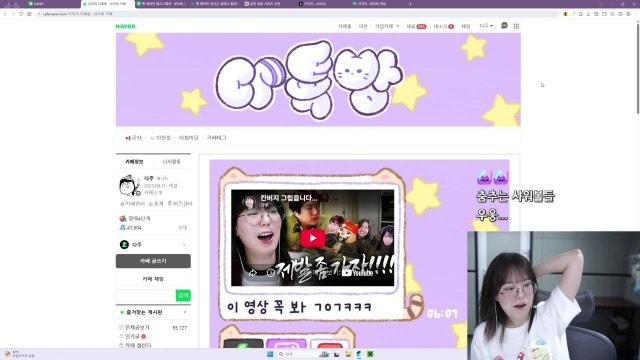Click the member count 47,804

coord(134,228)
